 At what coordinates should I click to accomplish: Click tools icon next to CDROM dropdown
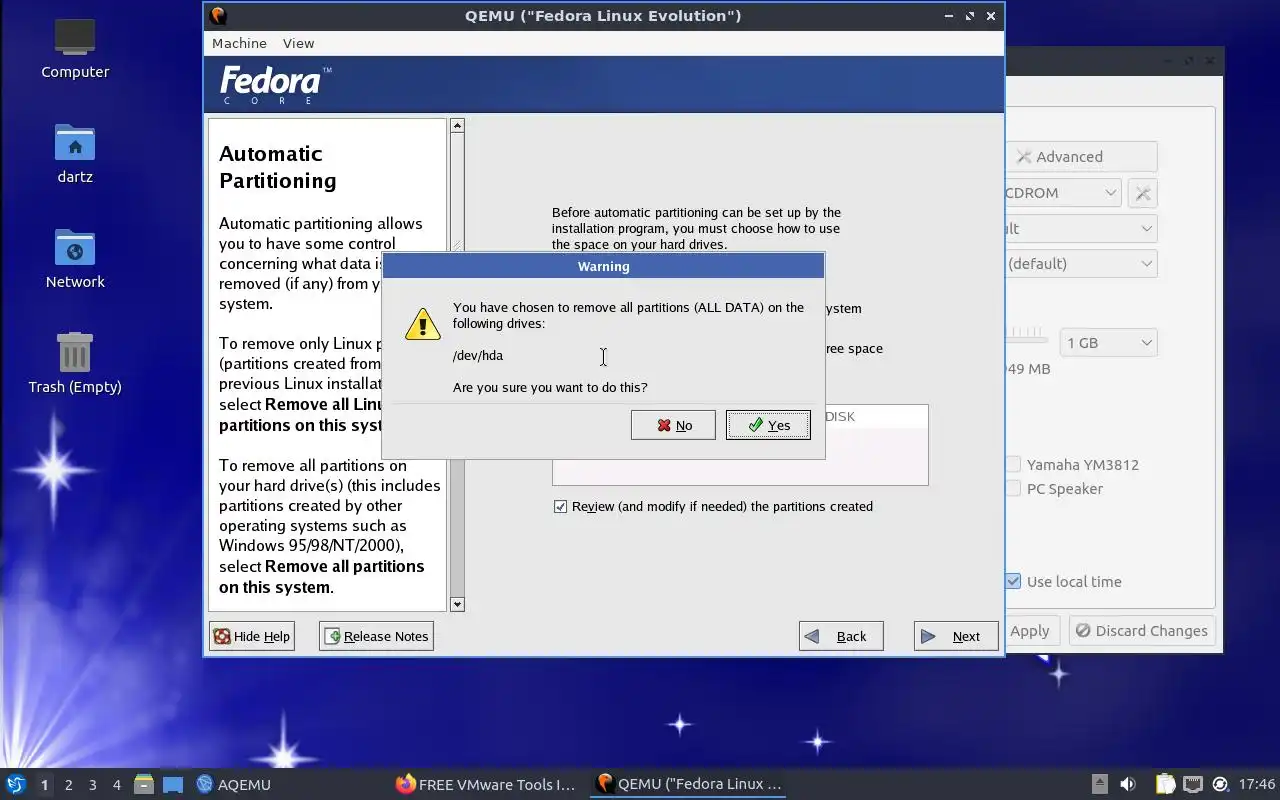(x=1142, y=193)
